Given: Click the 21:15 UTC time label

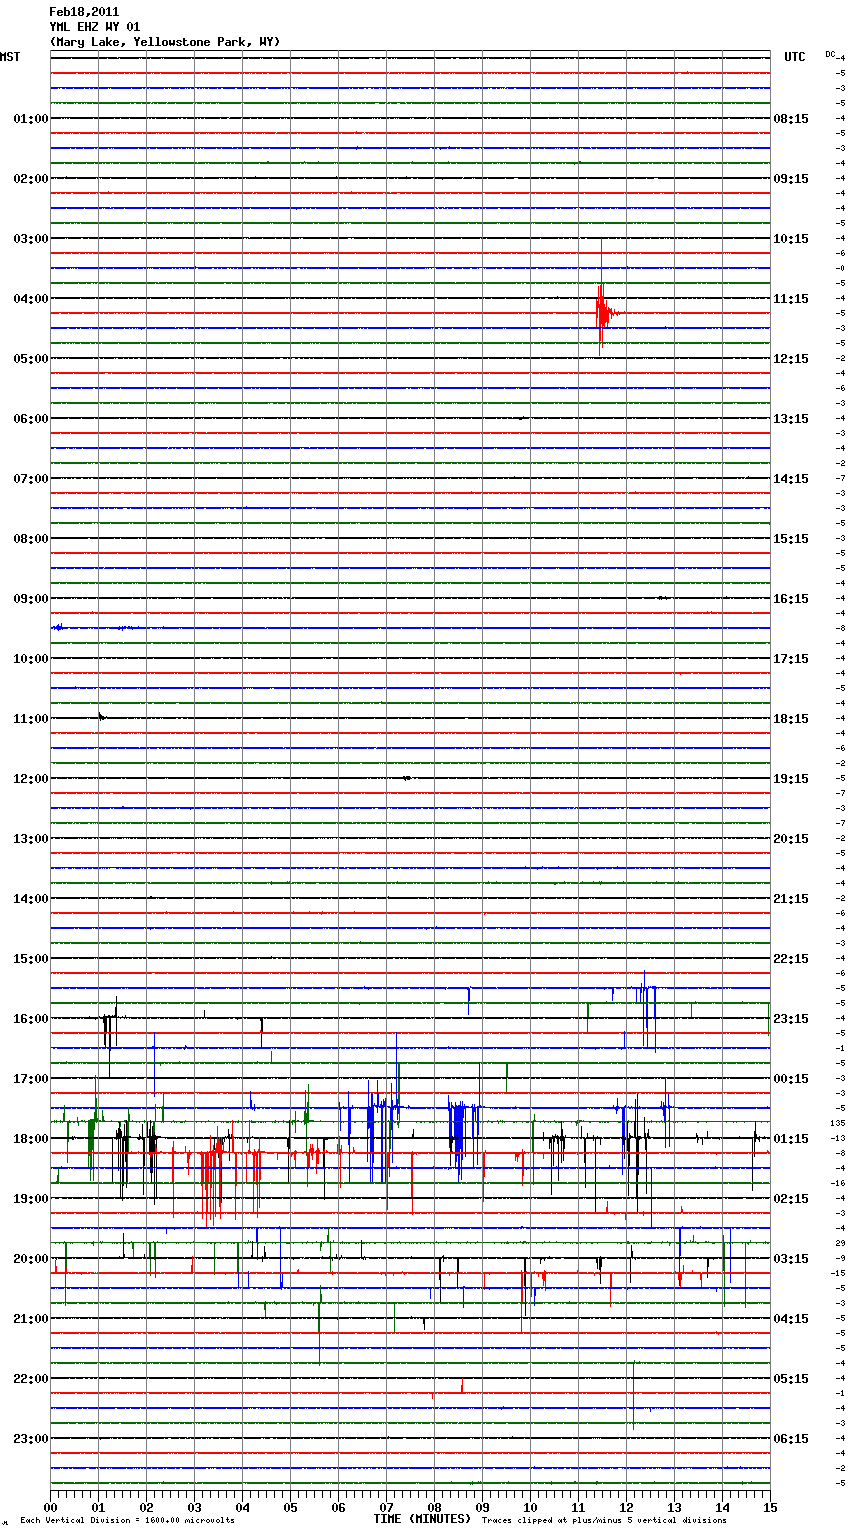Looking at the screenshot, I should pyautogui.click(x=791, y=899).
